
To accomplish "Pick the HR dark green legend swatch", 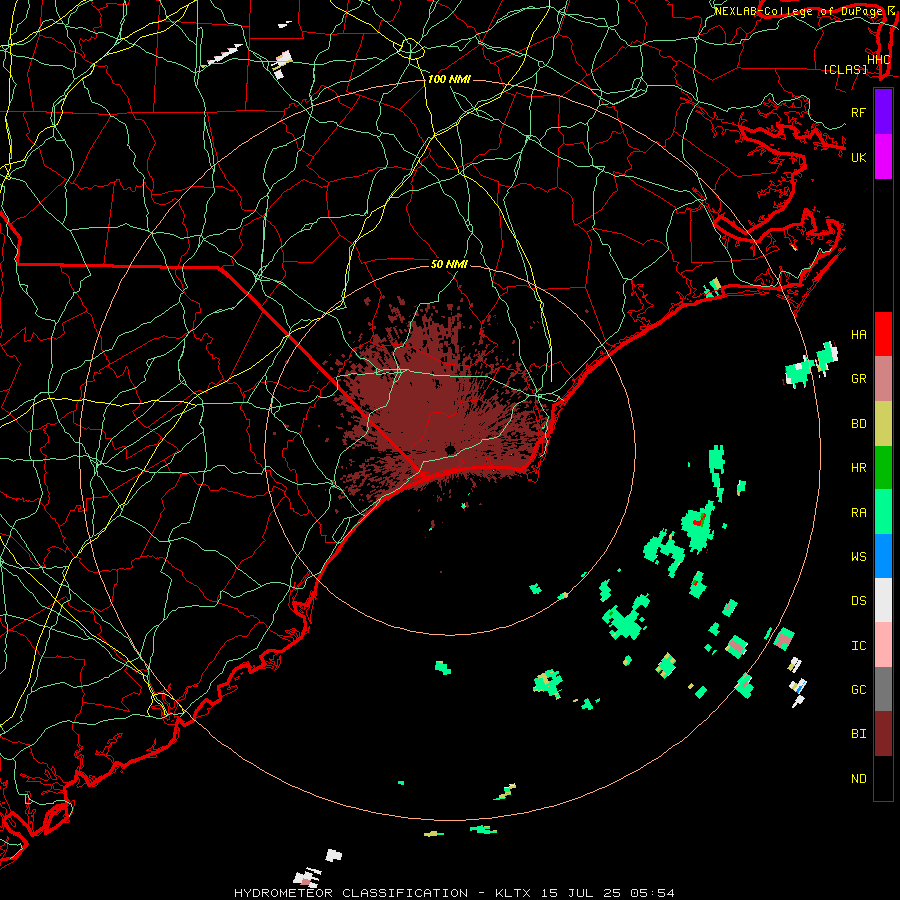I will (x=883, y=468).
